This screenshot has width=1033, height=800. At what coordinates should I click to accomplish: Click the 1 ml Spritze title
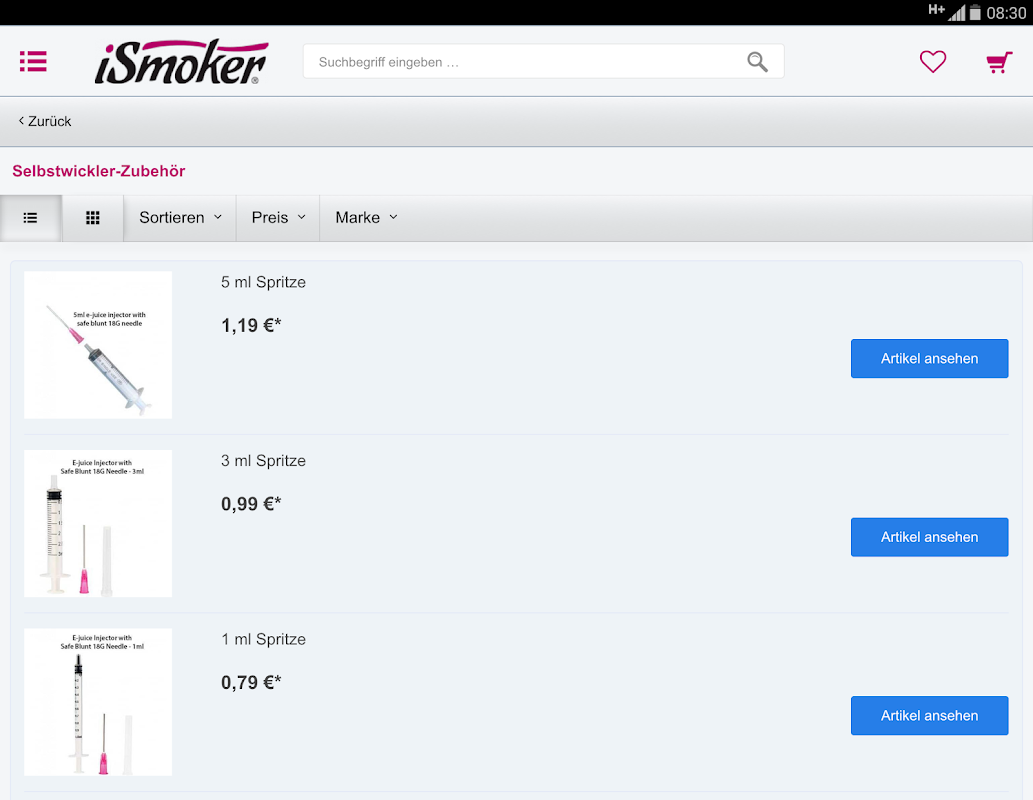[x=263, y=639]
